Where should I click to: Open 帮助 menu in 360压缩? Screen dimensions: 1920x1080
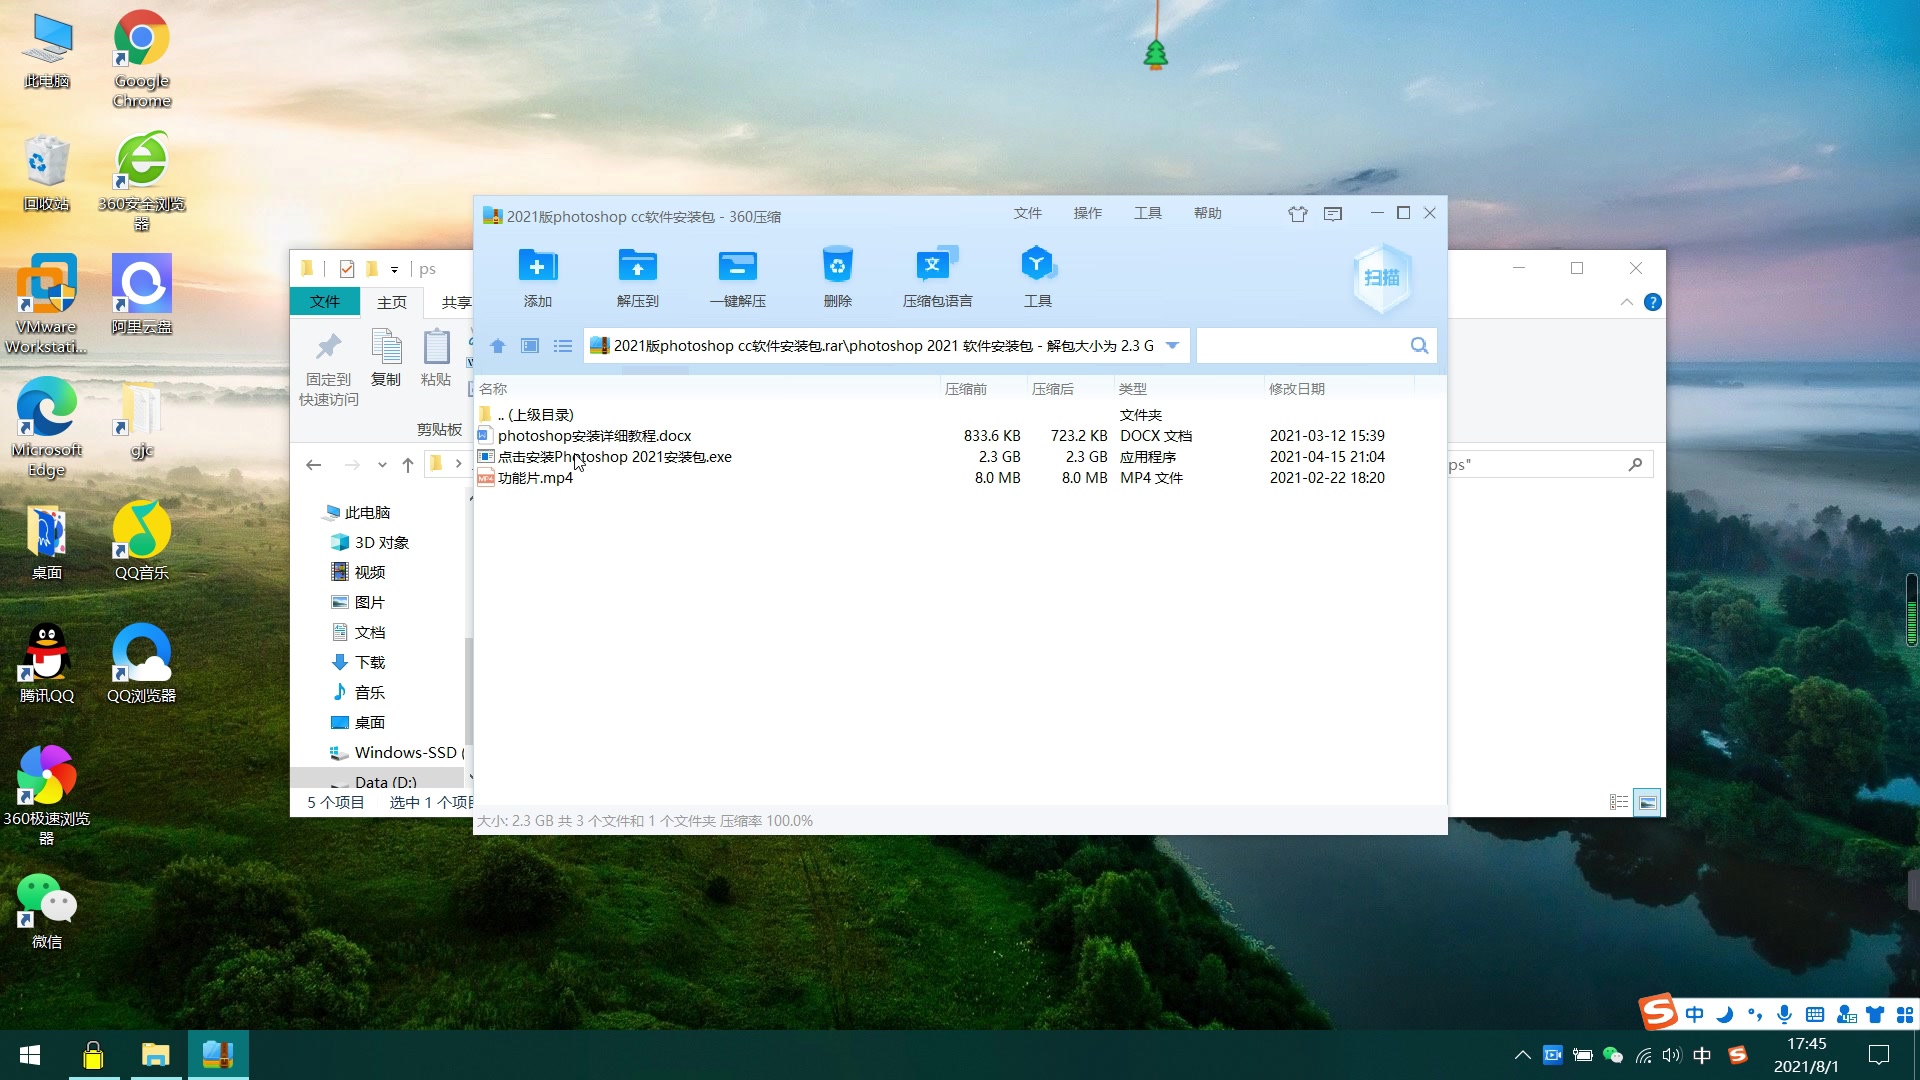[x=1208, y=214]
